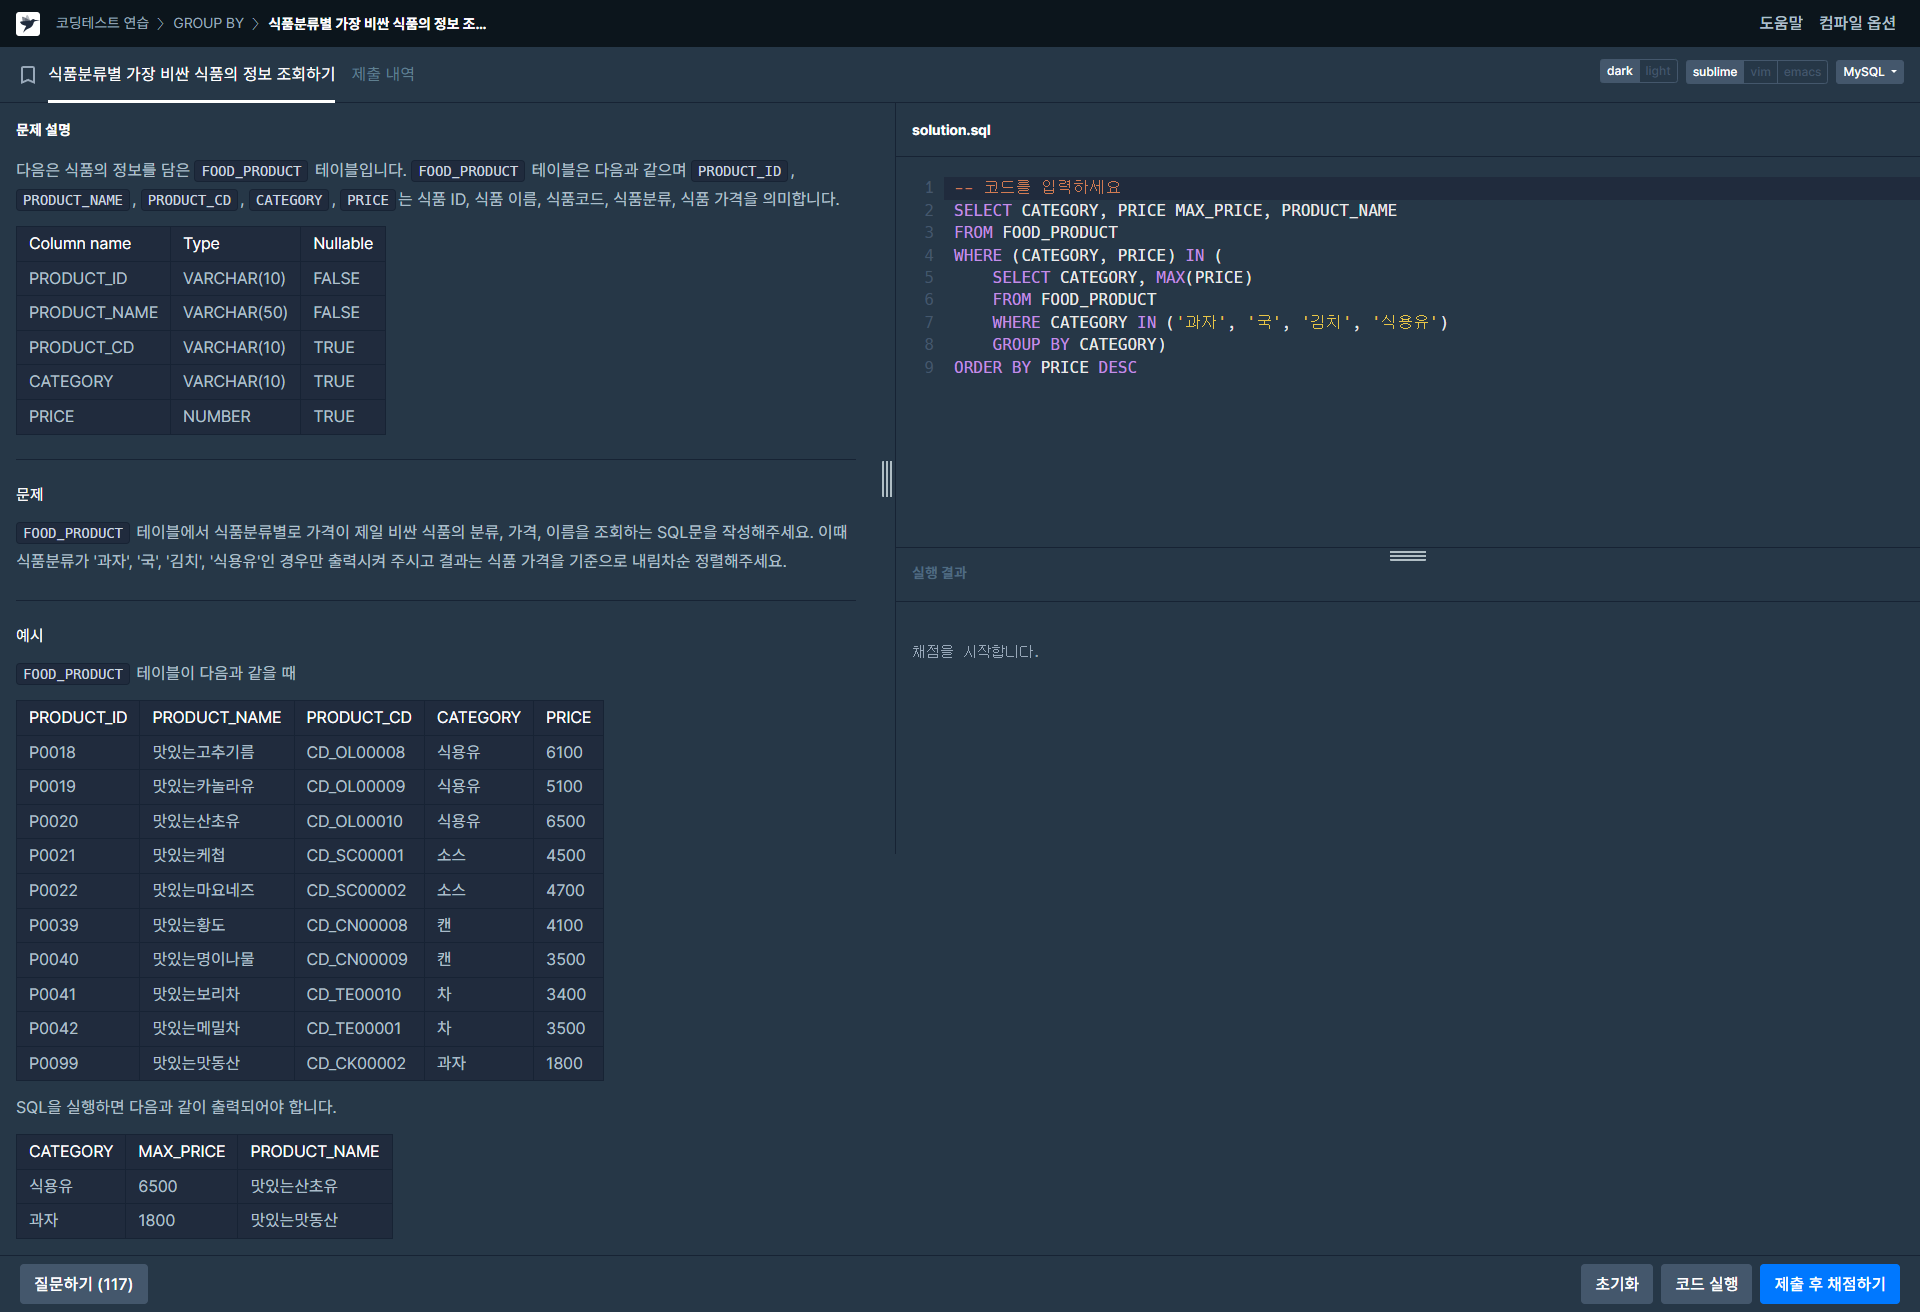
Task: Run code with 코드 실행 button
Action: click(x=1706, y=1284)
